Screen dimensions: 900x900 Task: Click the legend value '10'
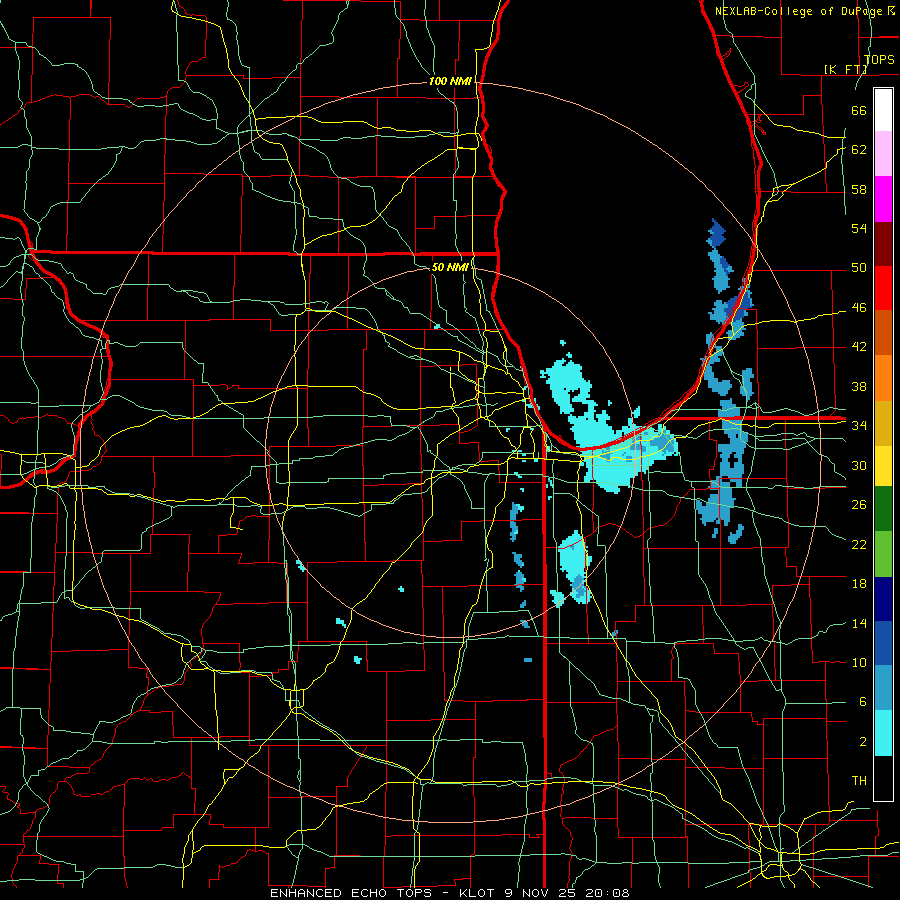[859, 663]
